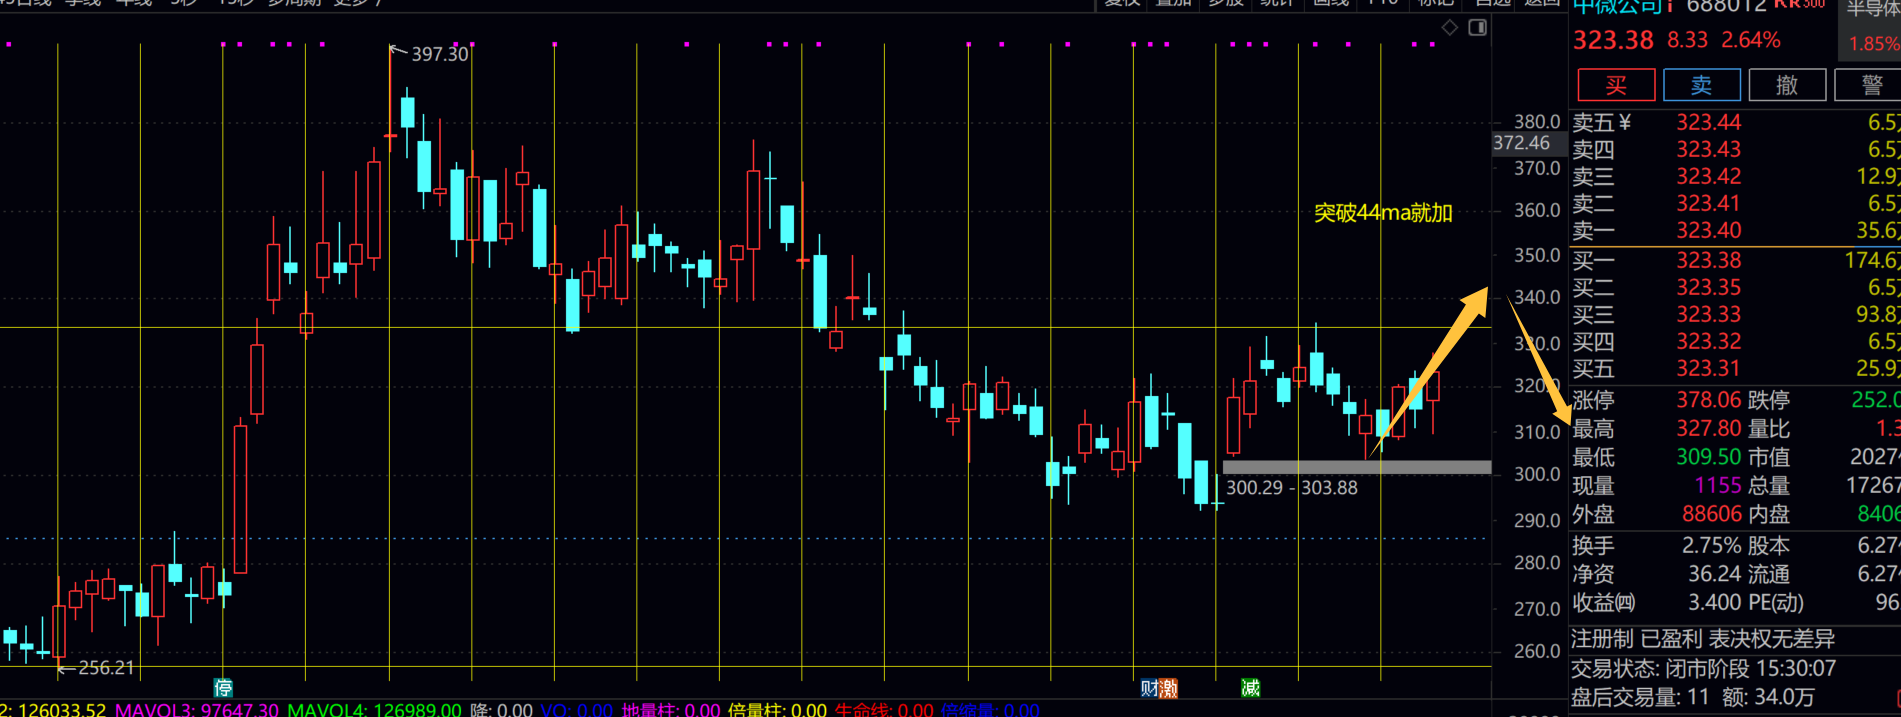Click the 警 alert button

click(1870, 85)
